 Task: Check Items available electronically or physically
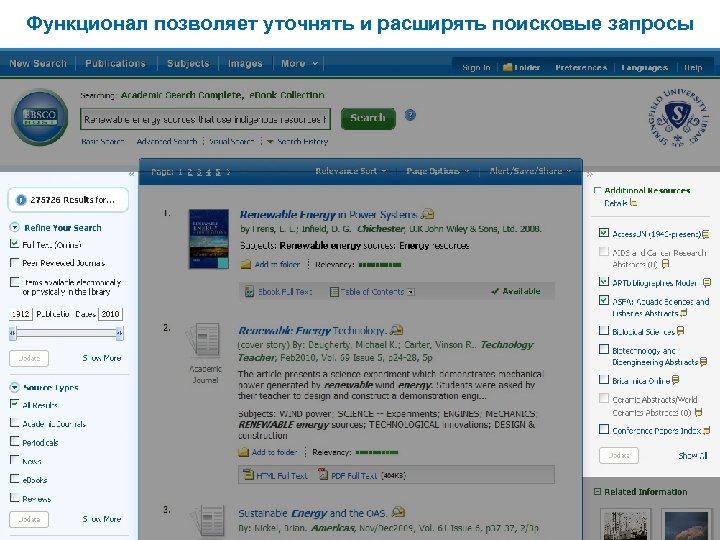click(15, 281)
